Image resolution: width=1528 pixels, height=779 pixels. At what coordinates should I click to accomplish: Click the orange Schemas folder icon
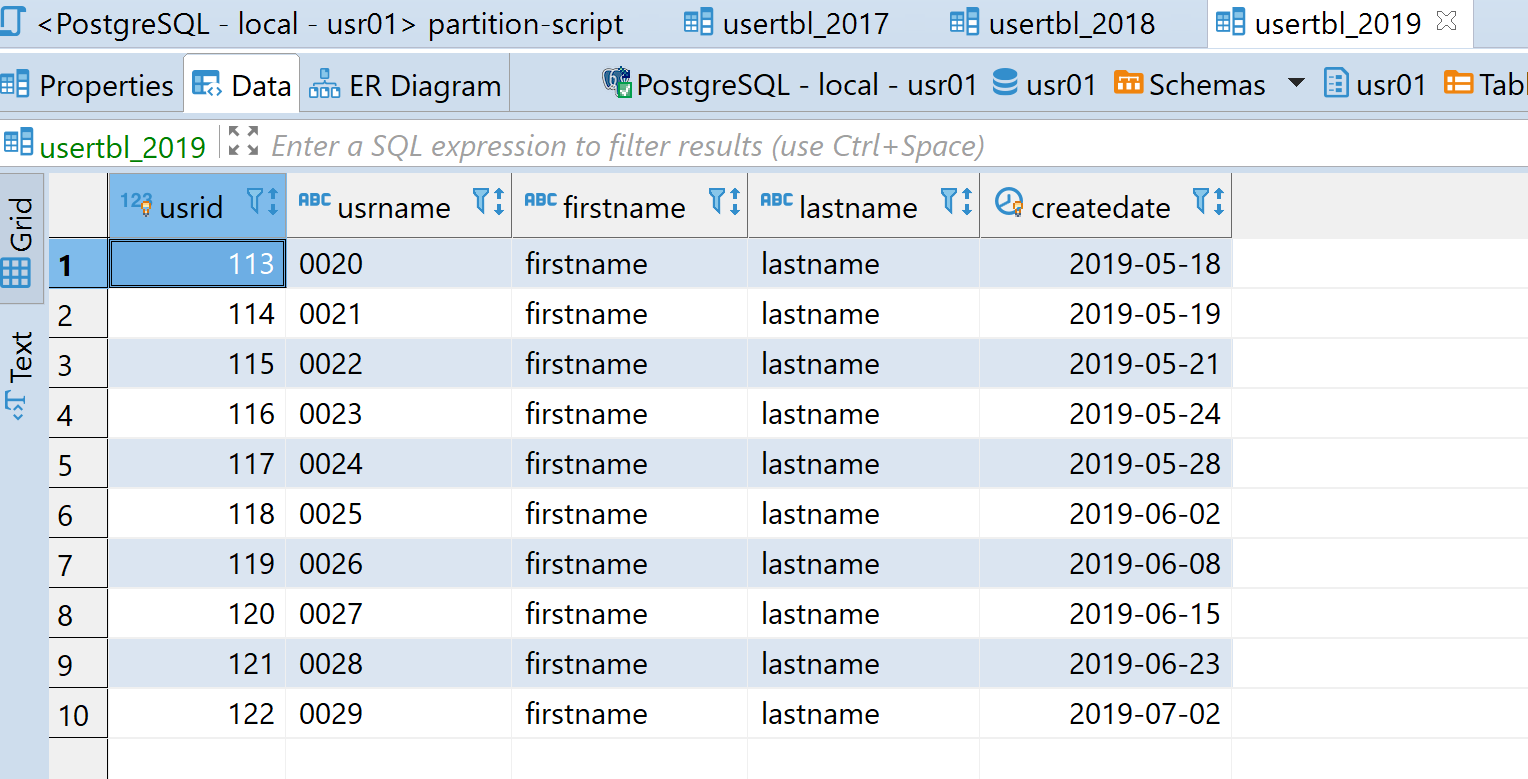click(1128, 83)
